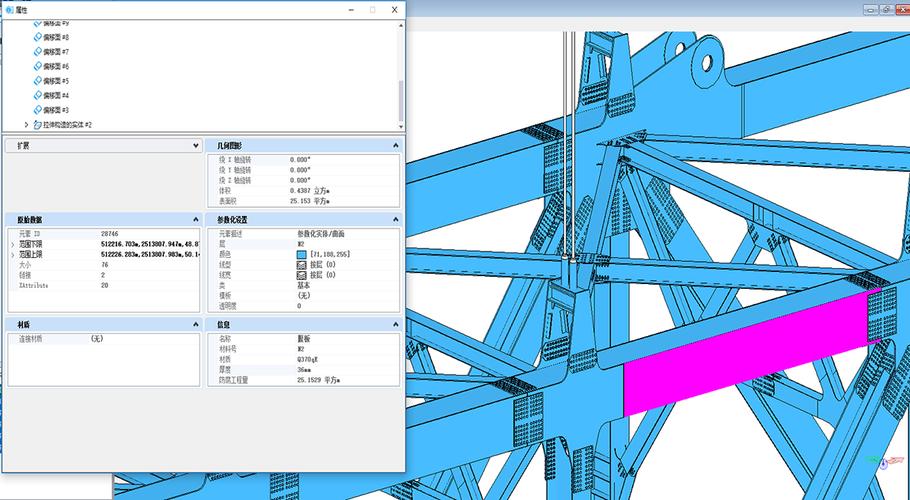Minimize the main CAD window
This screenshot has height=500, width=910.
[x=870, y=9]
